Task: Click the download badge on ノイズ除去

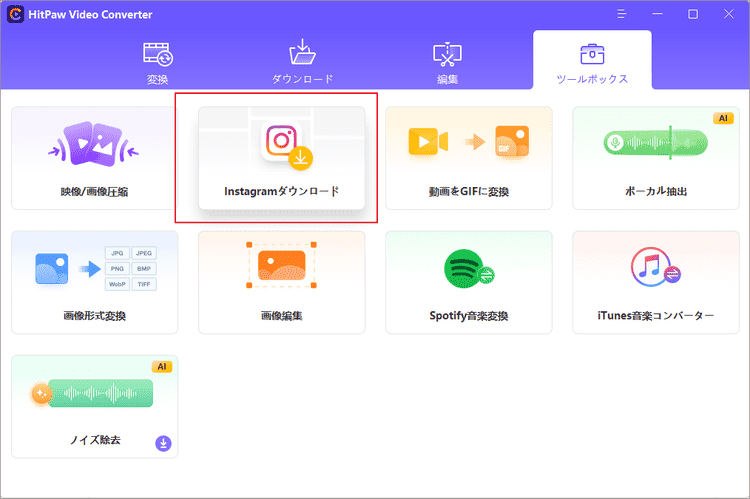Action: pyautogui.click(x=163, y=444)
